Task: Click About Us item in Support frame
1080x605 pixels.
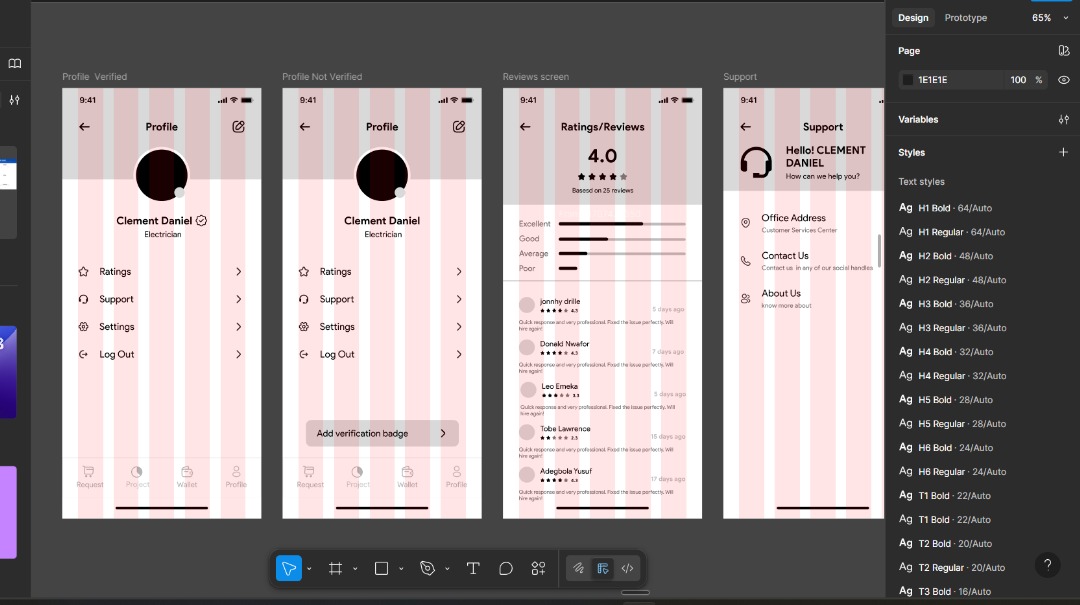Action: 776,298
